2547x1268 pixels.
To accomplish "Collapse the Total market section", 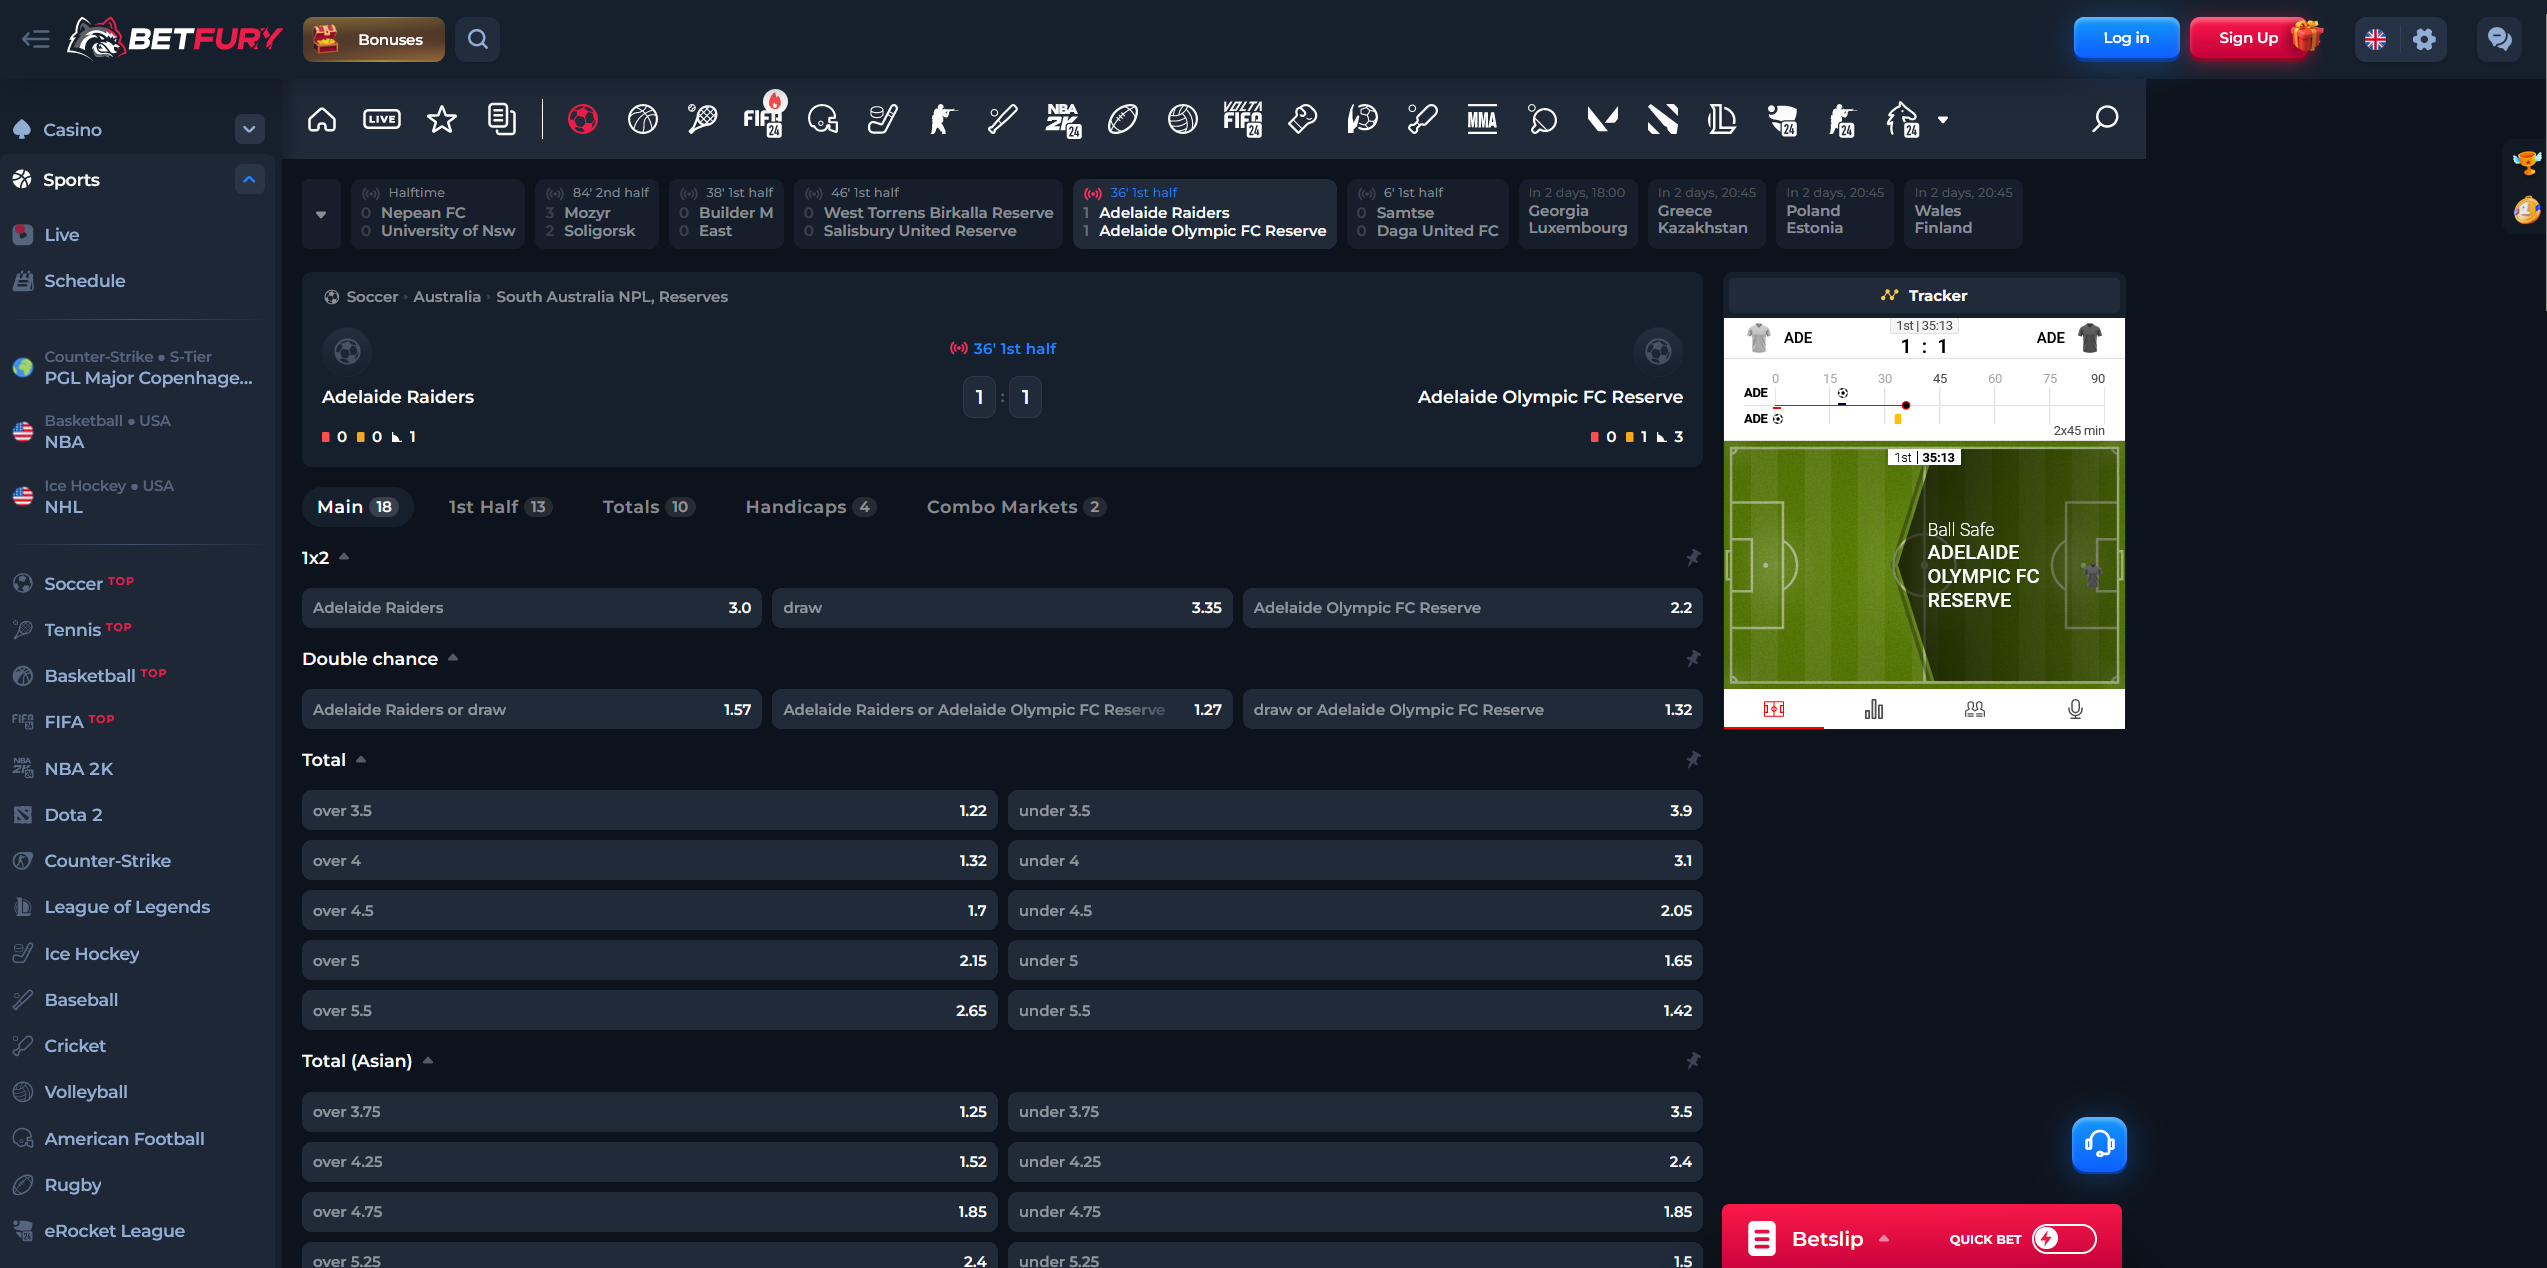I will click(361, 759).
